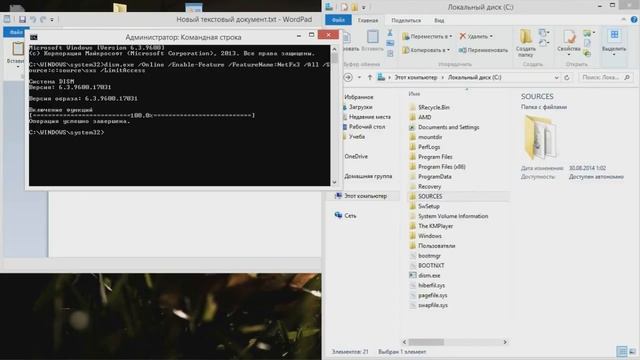Image resolution: width=640 pixels, height=360 pixels.
Task: Select the Program Files (x86) folder
Action: 442,167
